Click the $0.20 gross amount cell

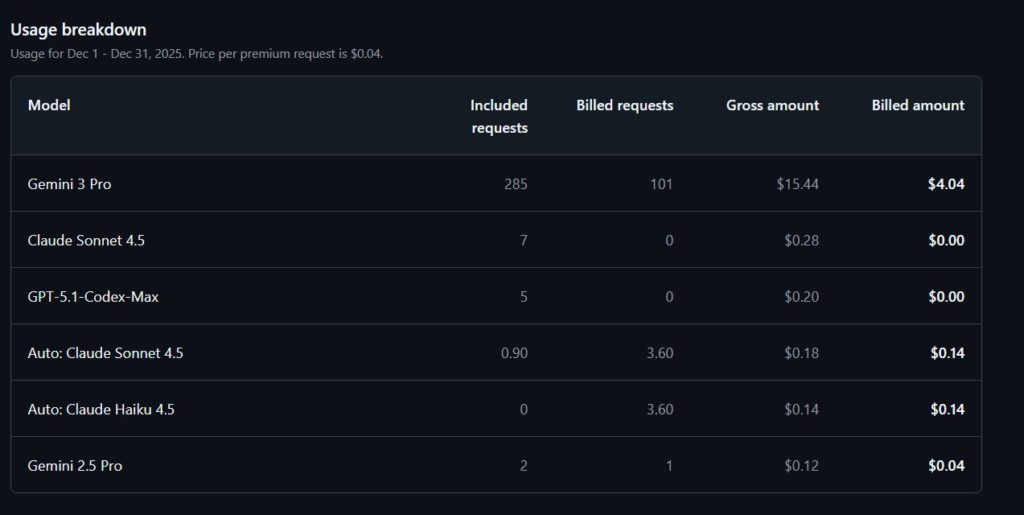pyautogui.click(x=801, y=297)
